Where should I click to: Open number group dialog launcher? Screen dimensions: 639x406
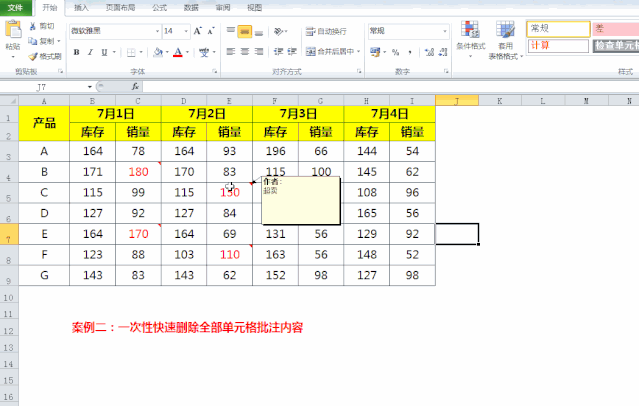coord(446,72)
